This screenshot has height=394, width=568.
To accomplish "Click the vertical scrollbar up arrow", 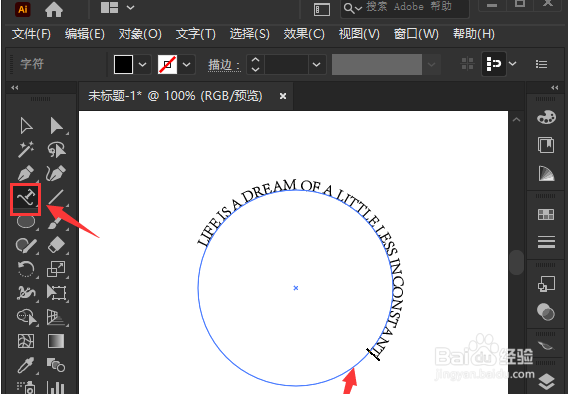I will click(x=517, y=120).
